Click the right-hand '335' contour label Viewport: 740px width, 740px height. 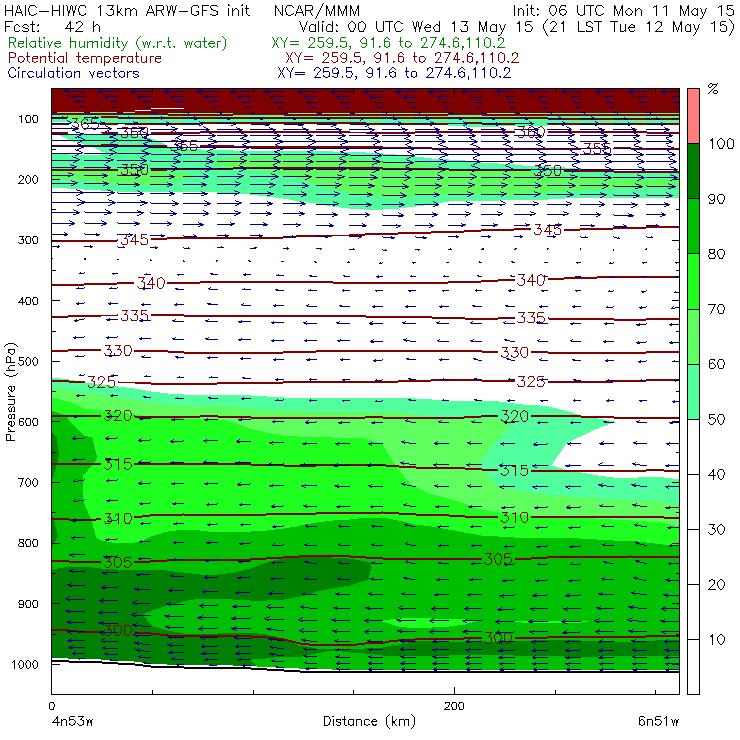pyautogui.click(x=531, y=318)
